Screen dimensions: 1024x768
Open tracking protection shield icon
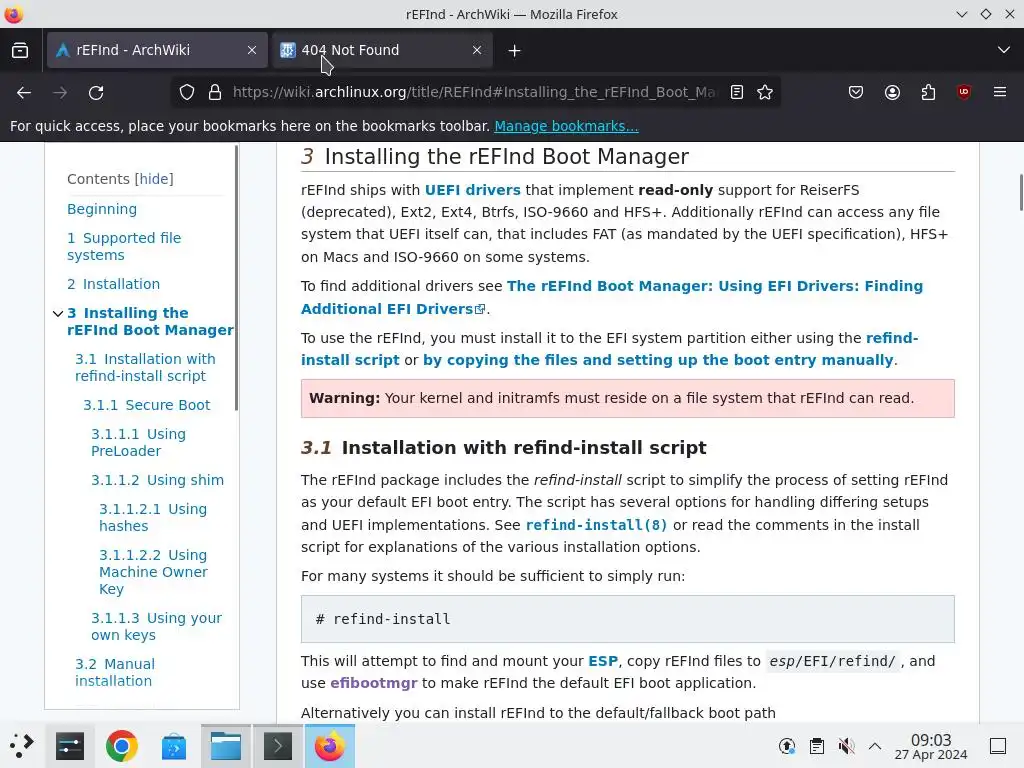tap(187, 93)
